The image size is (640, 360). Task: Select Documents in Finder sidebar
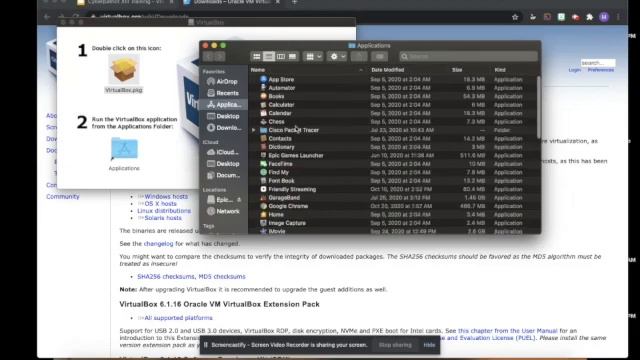223,175
